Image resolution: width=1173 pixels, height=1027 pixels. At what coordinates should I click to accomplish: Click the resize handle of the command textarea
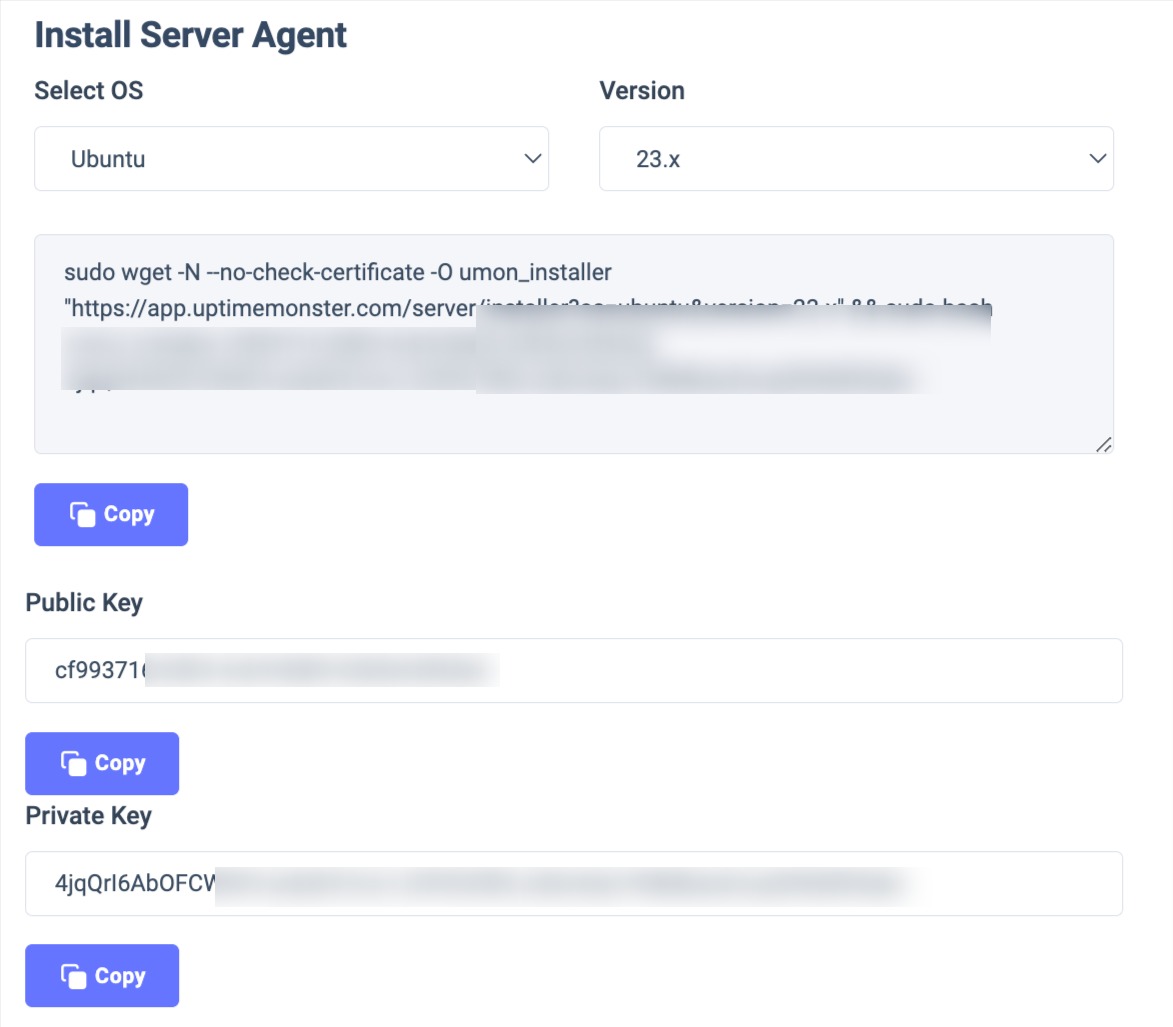pos(1103,445)
